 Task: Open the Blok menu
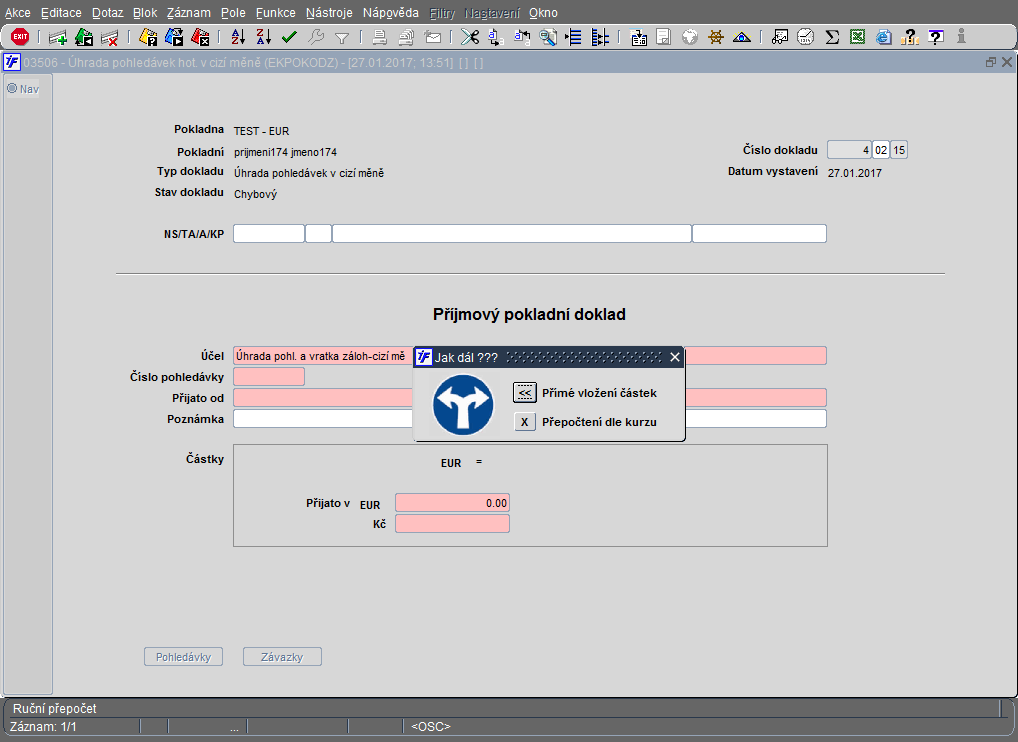pyautogui.click(x=145, y=13)
